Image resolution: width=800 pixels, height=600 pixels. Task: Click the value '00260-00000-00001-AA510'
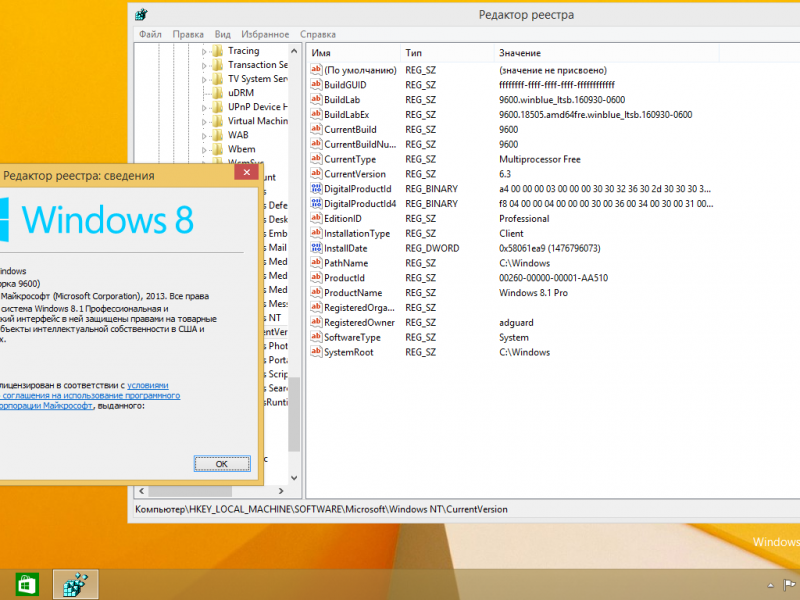554,278
